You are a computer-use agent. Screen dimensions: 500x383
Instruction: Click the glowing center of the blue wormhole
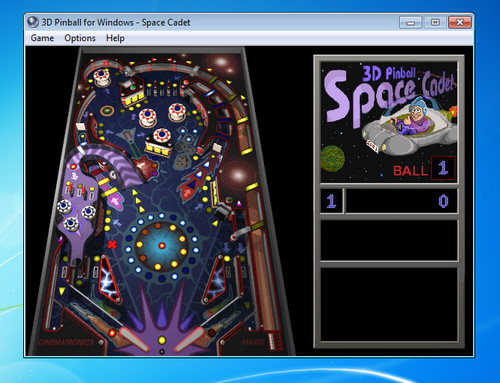[162, 246]
